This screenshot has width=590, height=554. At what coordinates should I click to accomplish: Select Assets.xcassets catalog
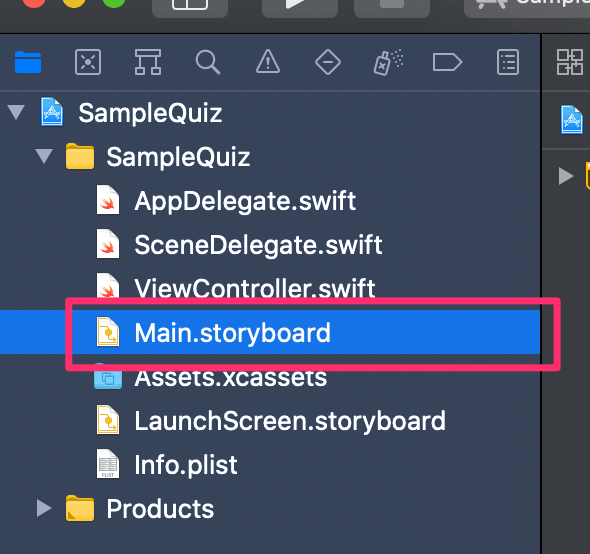(230, 378)
